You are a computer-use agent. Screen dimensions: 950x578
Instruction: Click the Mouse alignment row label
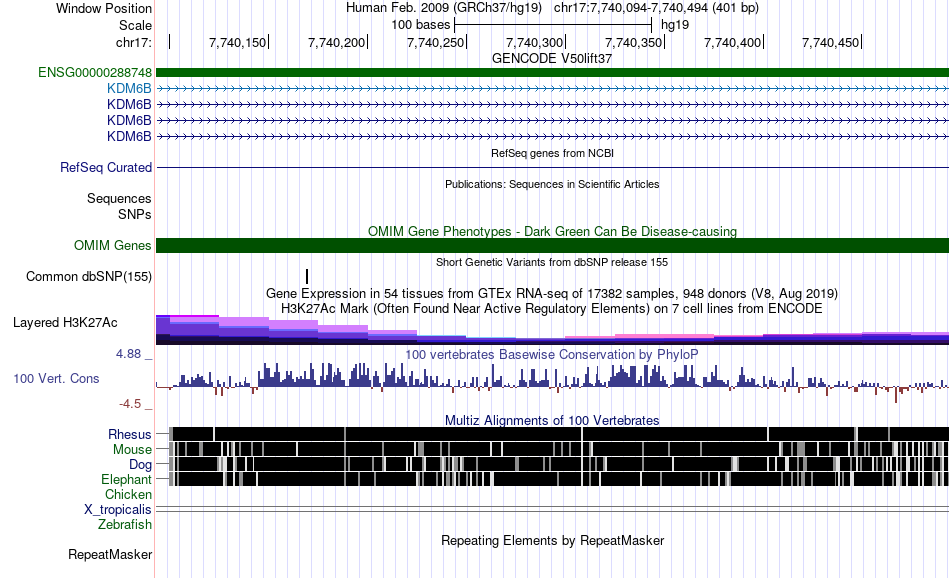132,450
